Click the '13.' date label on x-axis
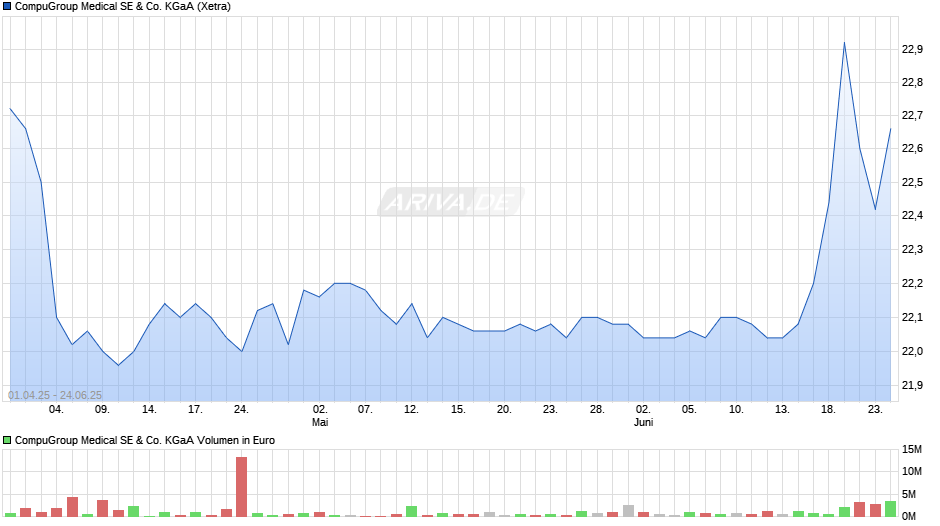The height and width of the screenshot is (526, 940). pyautogui.click(x=782, y=410)
